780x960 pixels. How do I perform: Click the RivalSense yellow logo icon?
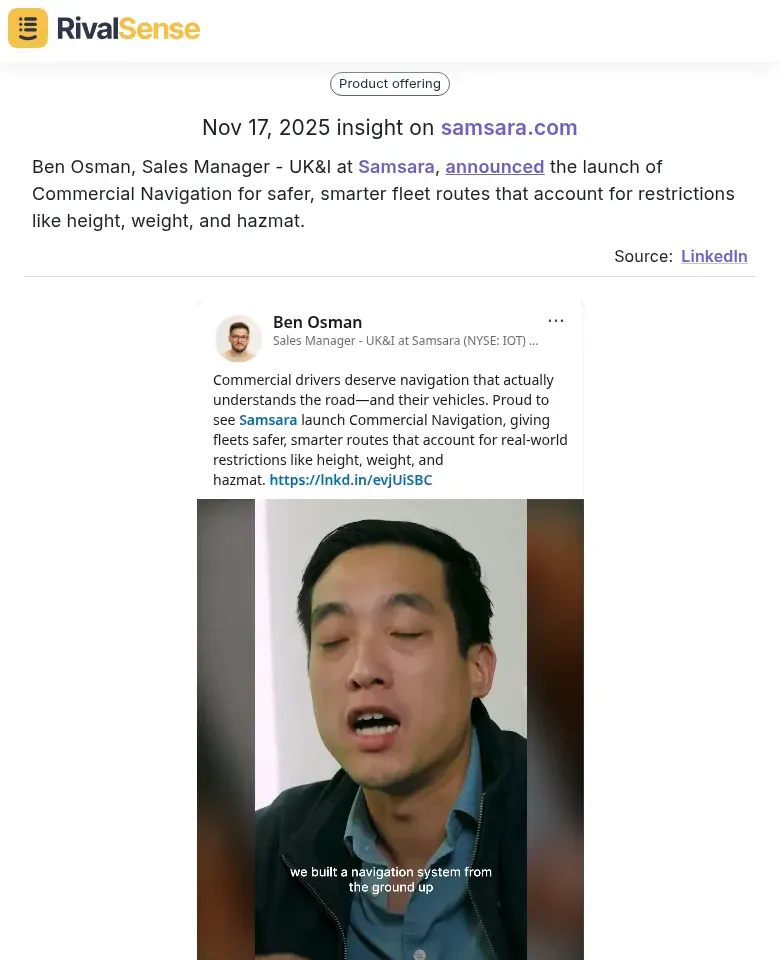point(28,28)
